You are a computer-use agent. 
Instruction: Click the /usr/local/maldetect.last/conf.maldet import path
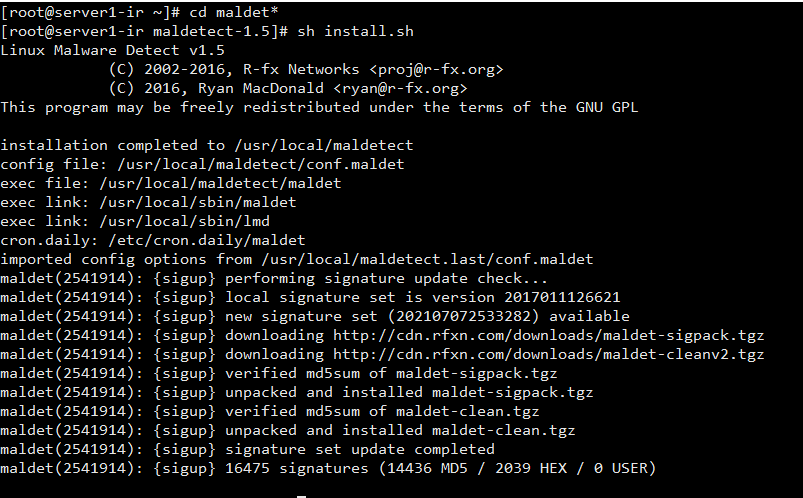click(x=427, y=259)
